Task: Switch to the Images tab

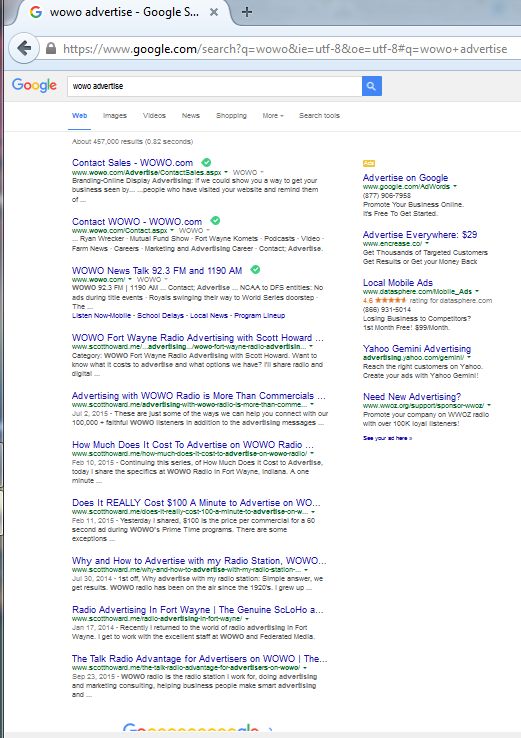Action: point(115,115)
